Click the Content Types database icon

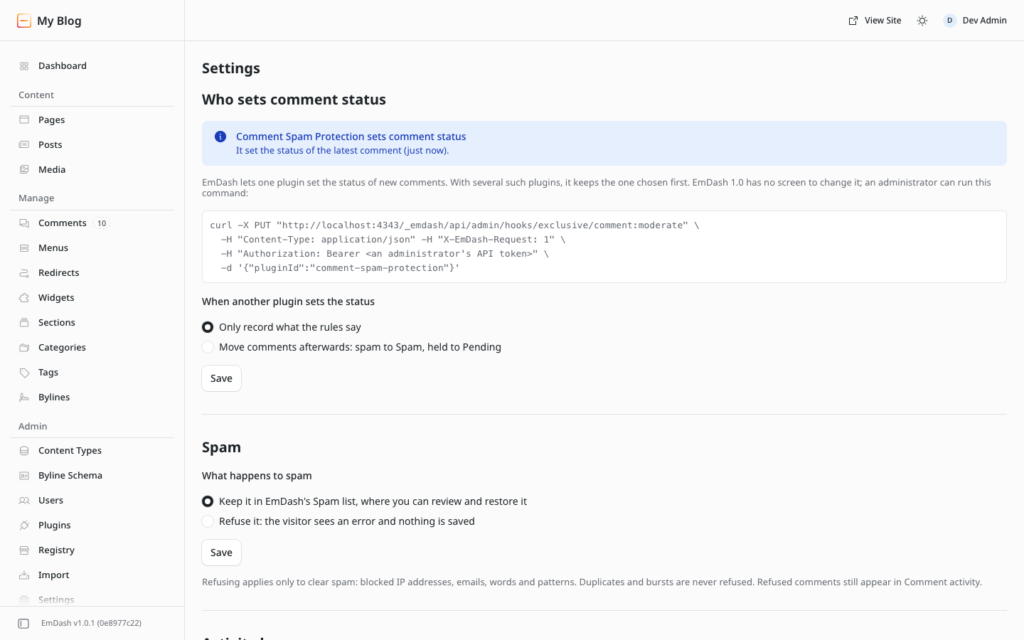click(x=24, y=451)
